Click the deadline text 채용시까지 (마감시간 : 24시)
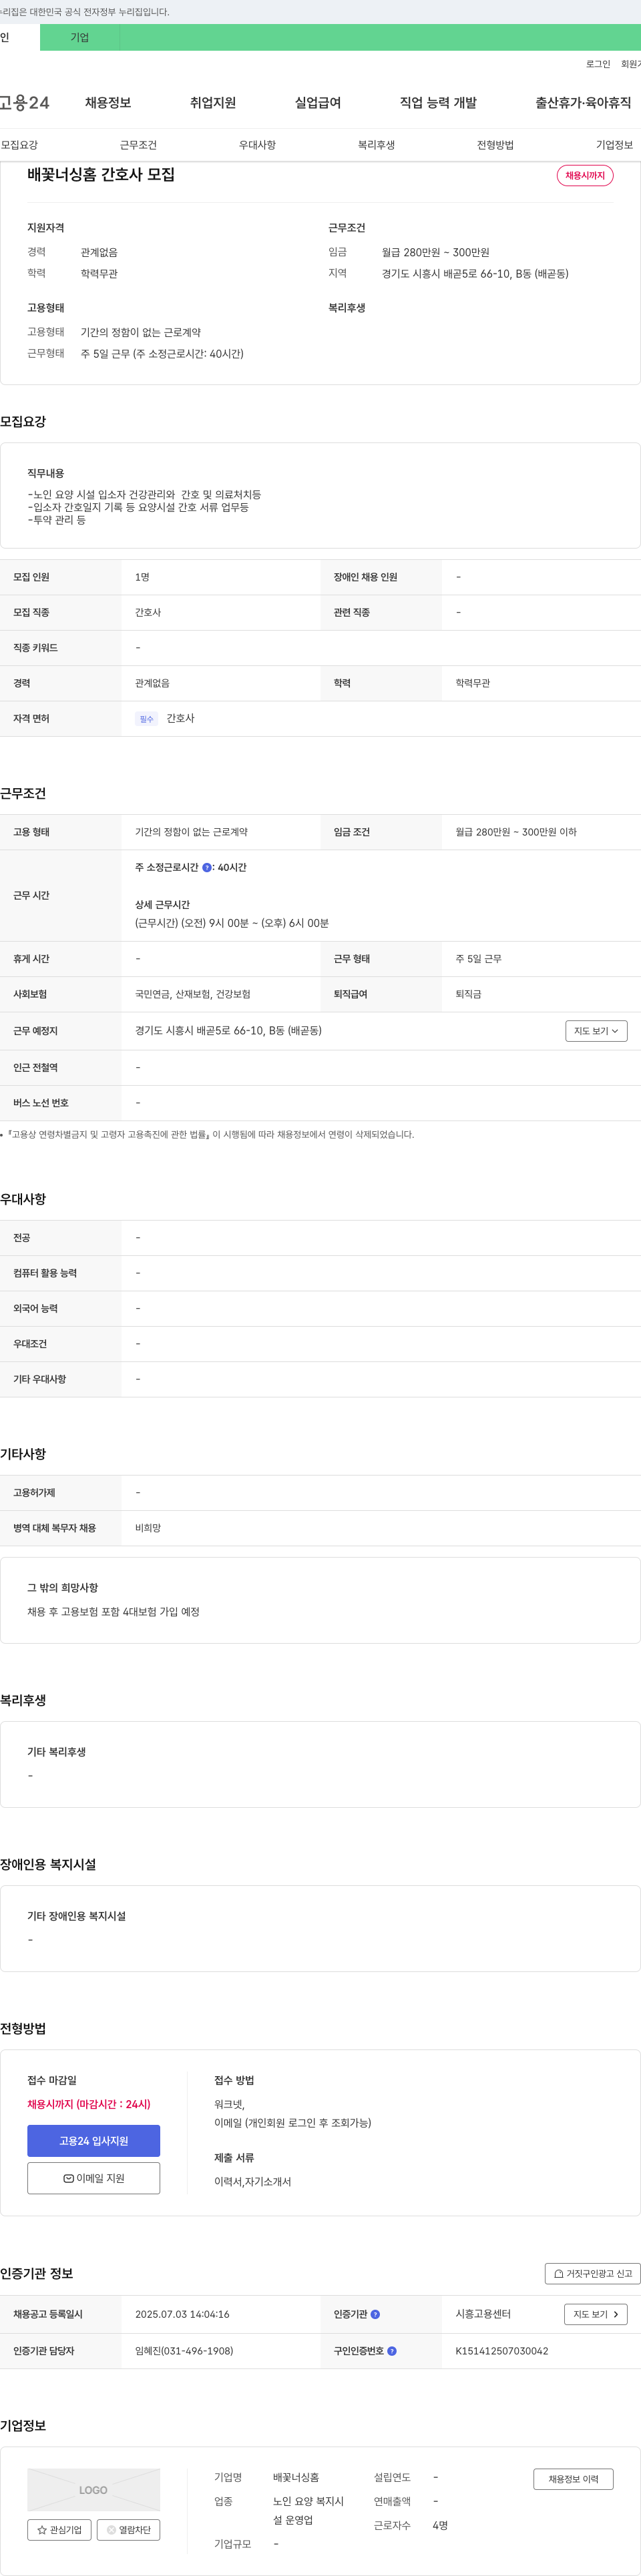This screenshot has height=2576, width=641. pyautogui.click(x=89, y=2104)
